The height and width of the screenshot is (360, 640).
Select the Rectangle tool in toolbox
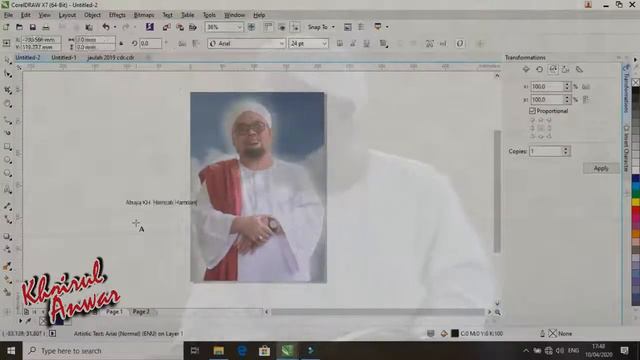click(x=8, y=146)
